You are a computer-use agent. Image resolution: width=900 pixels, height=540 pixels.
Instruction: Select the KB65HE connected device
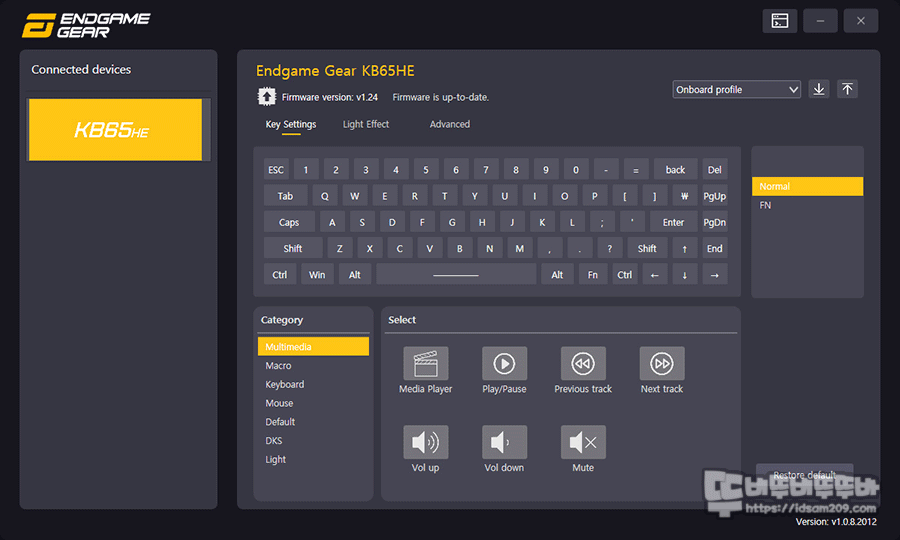point(115,130)
